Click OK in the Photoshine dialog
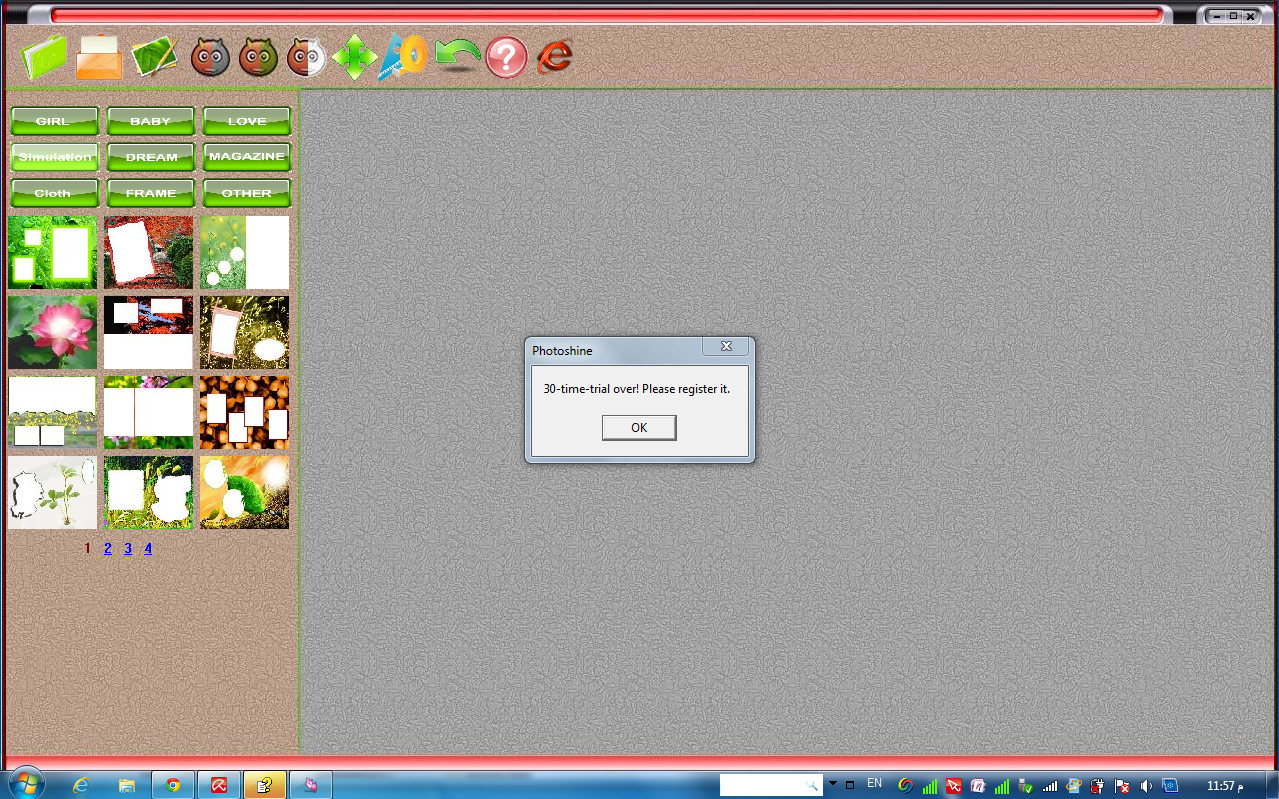This screenshot has width=1279, height=799. (639, 427)
